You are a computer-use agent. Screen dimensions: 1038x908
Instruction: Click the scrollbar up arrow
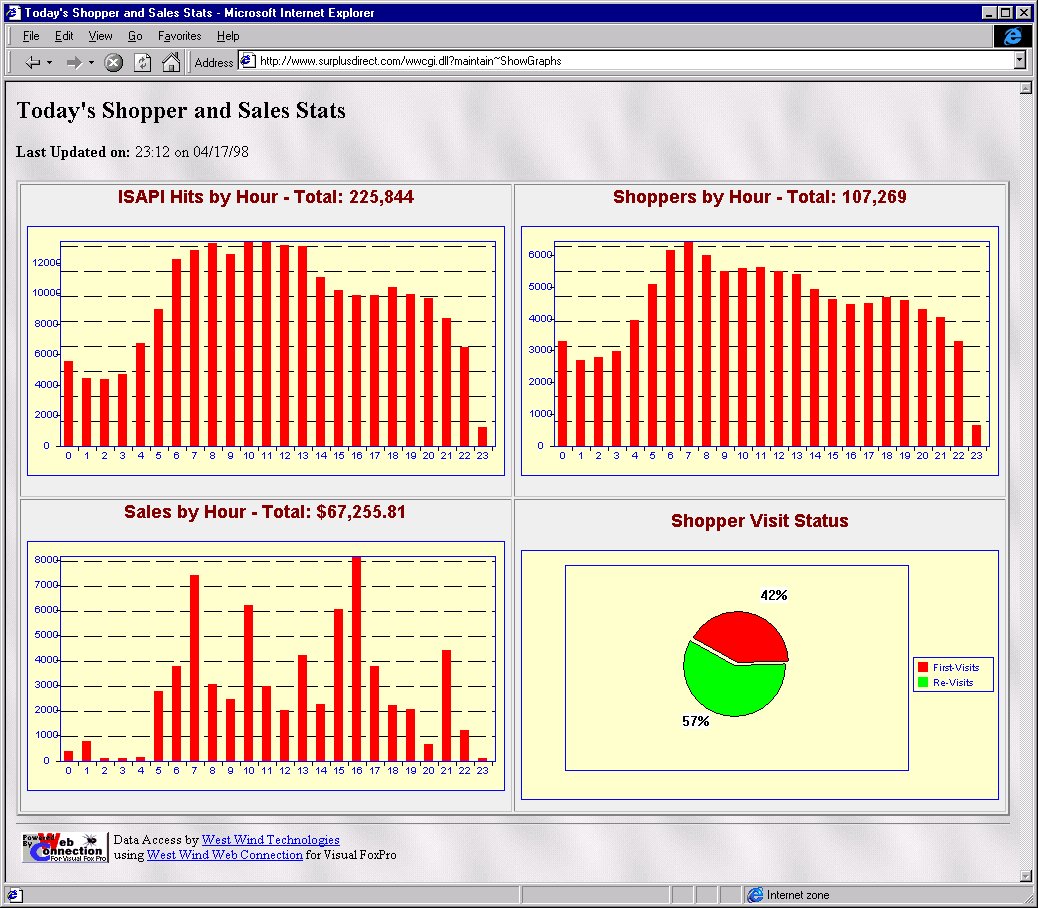(x=1025, y=88)
